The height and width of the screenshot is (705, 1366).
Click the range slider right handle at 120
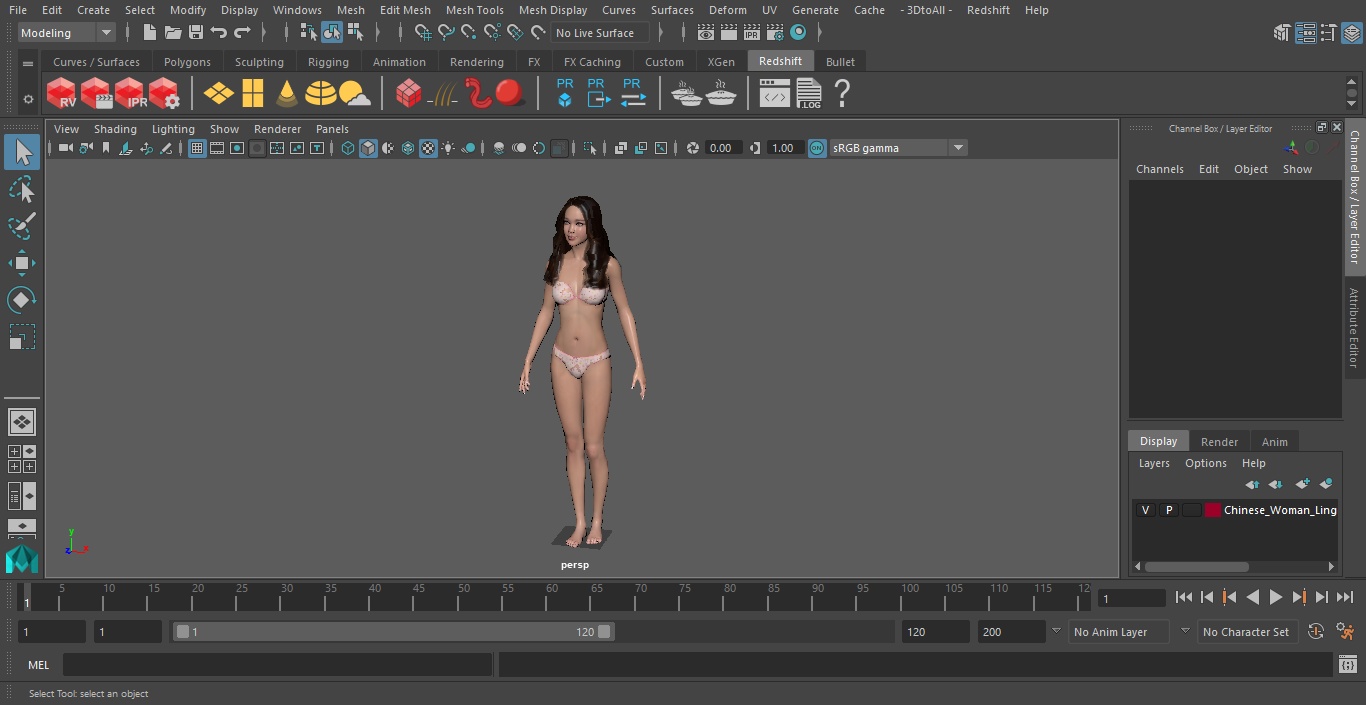(x=604, y=632)
